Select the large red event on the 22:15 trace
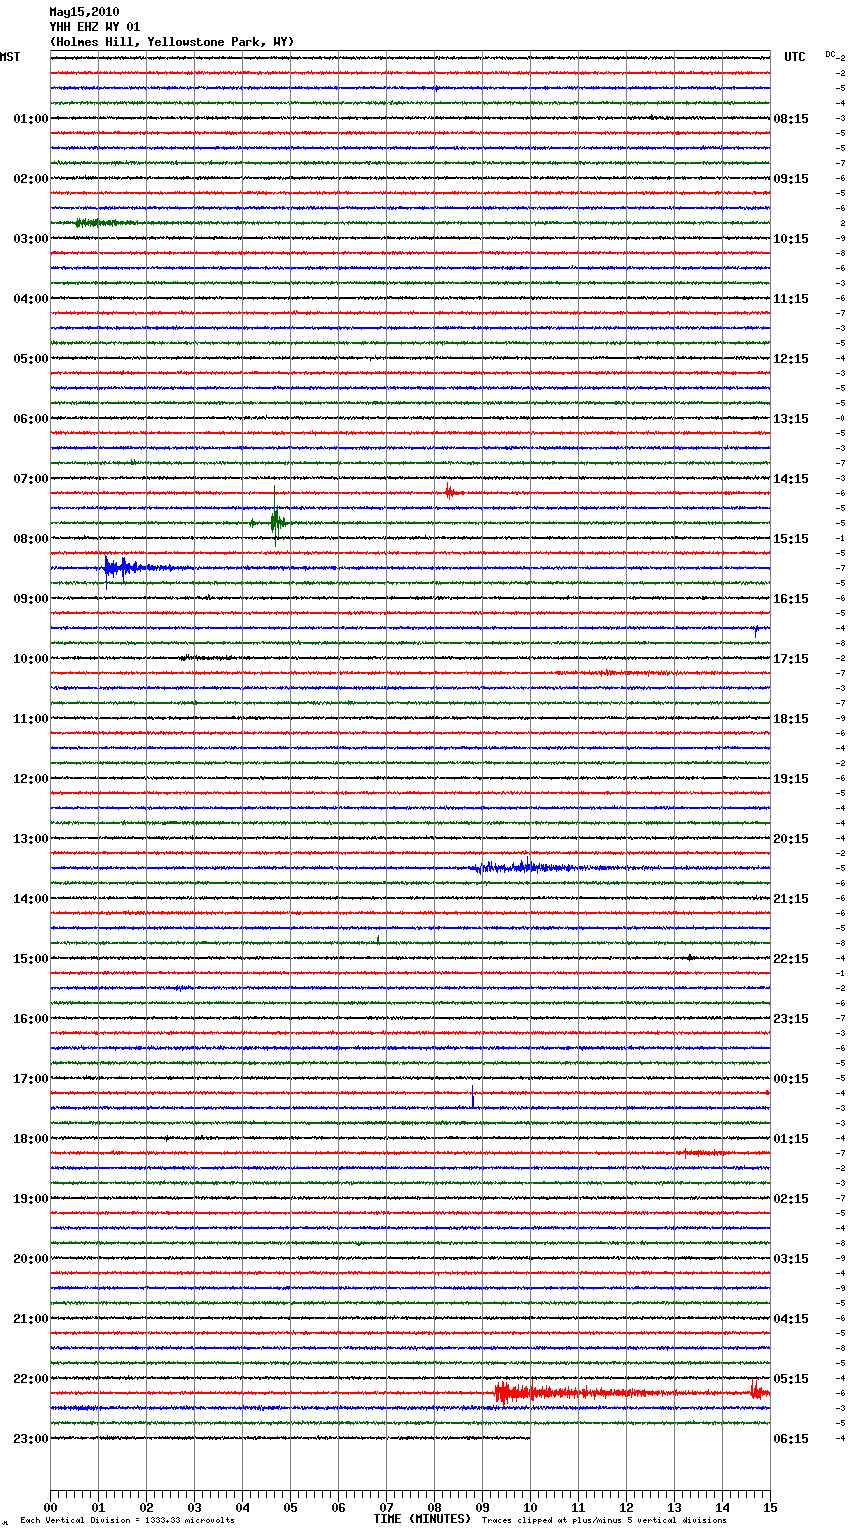 512,1392
